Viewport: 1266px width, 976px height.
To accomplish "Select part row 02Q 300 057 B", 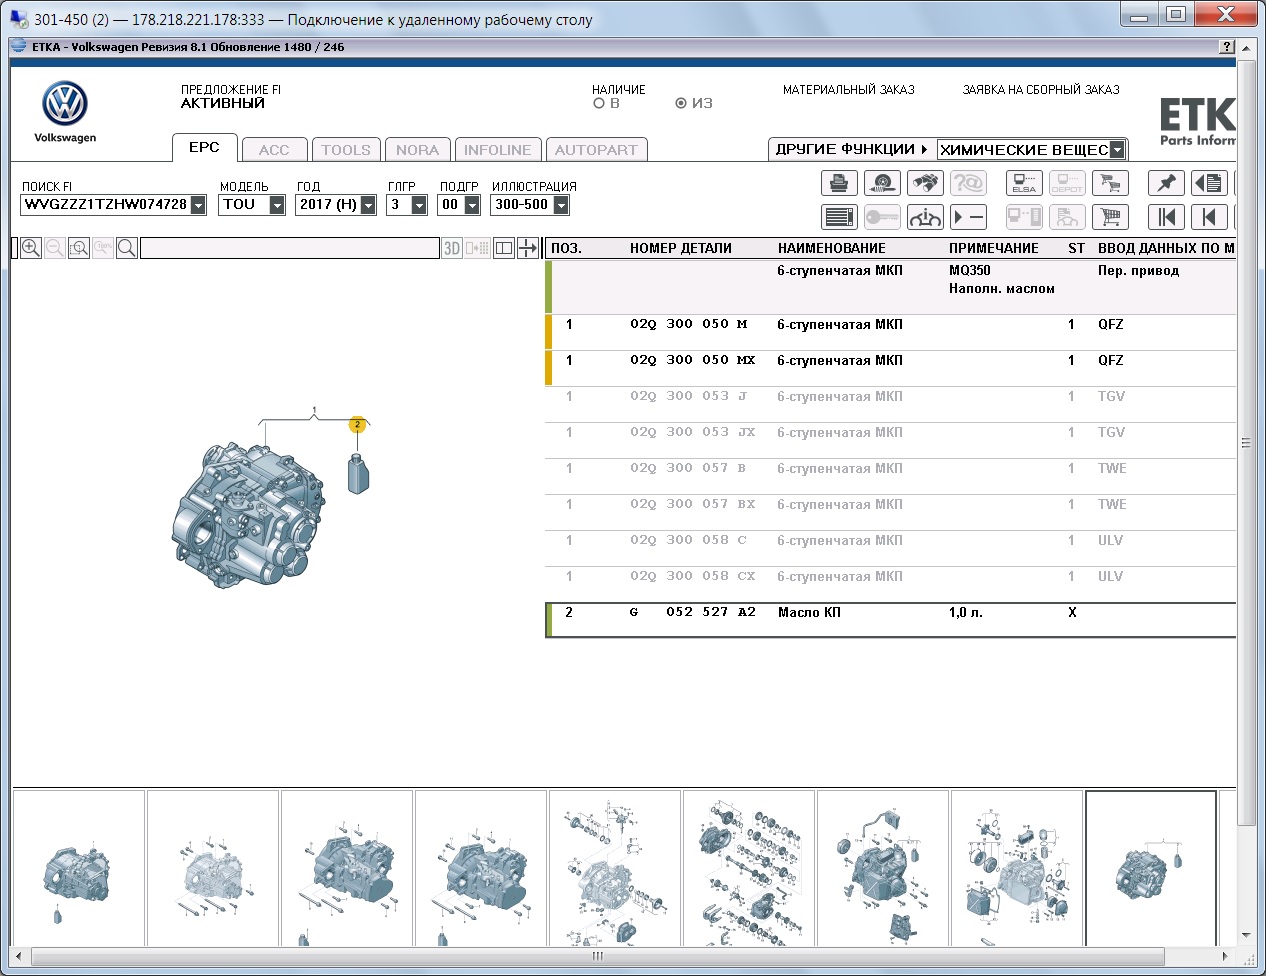I will click(x=890, y=476).
